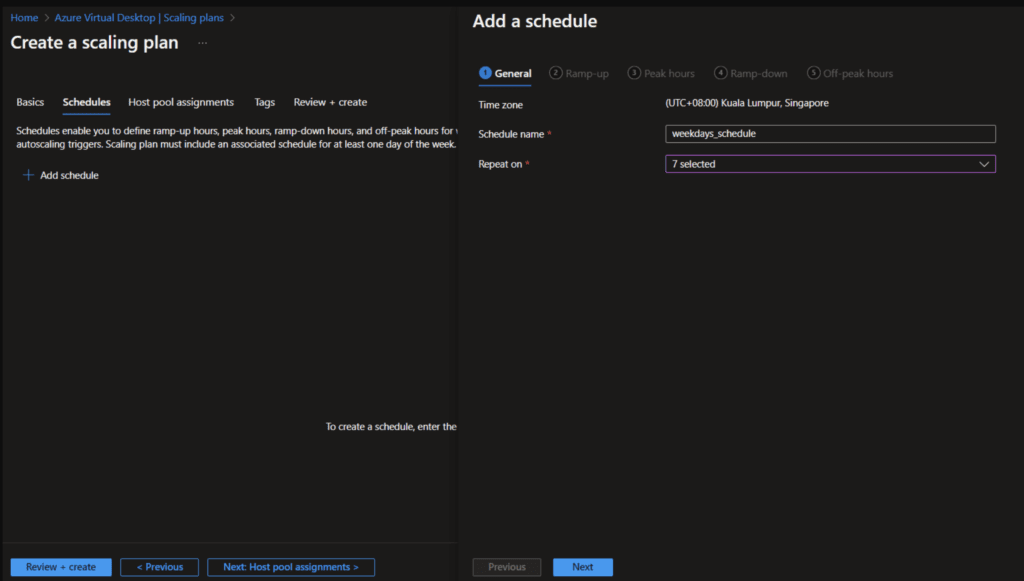Click the time zone value Kuala Lumpur, Singapore
The image size is (1024, 581).
click(x=747, y=103)
